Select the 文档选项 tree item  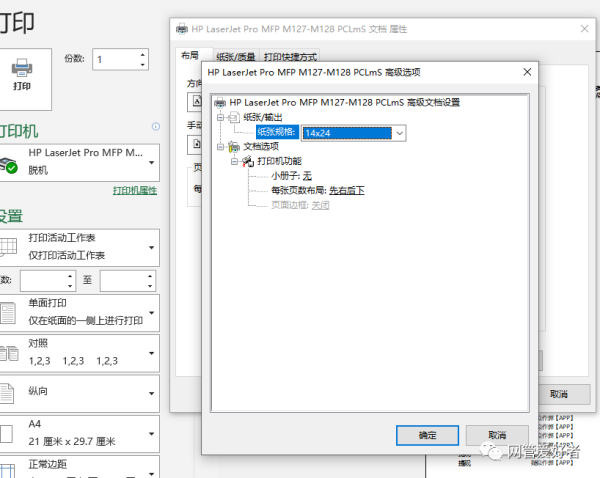261,147
